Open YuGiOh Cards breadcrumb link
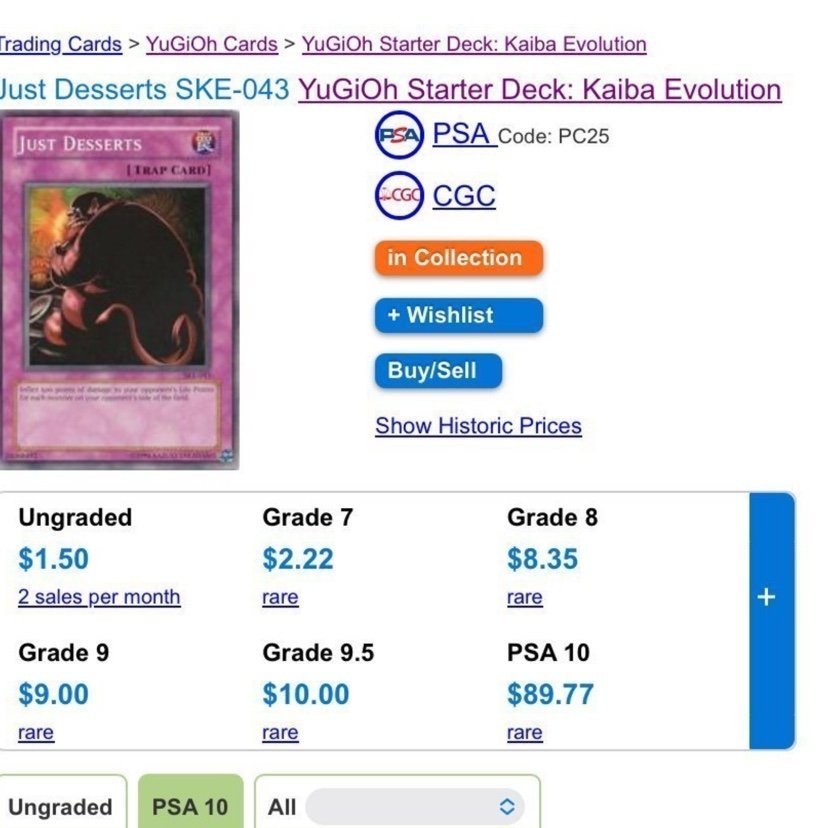Screen dimensions: 828x828 pos(211,44)
